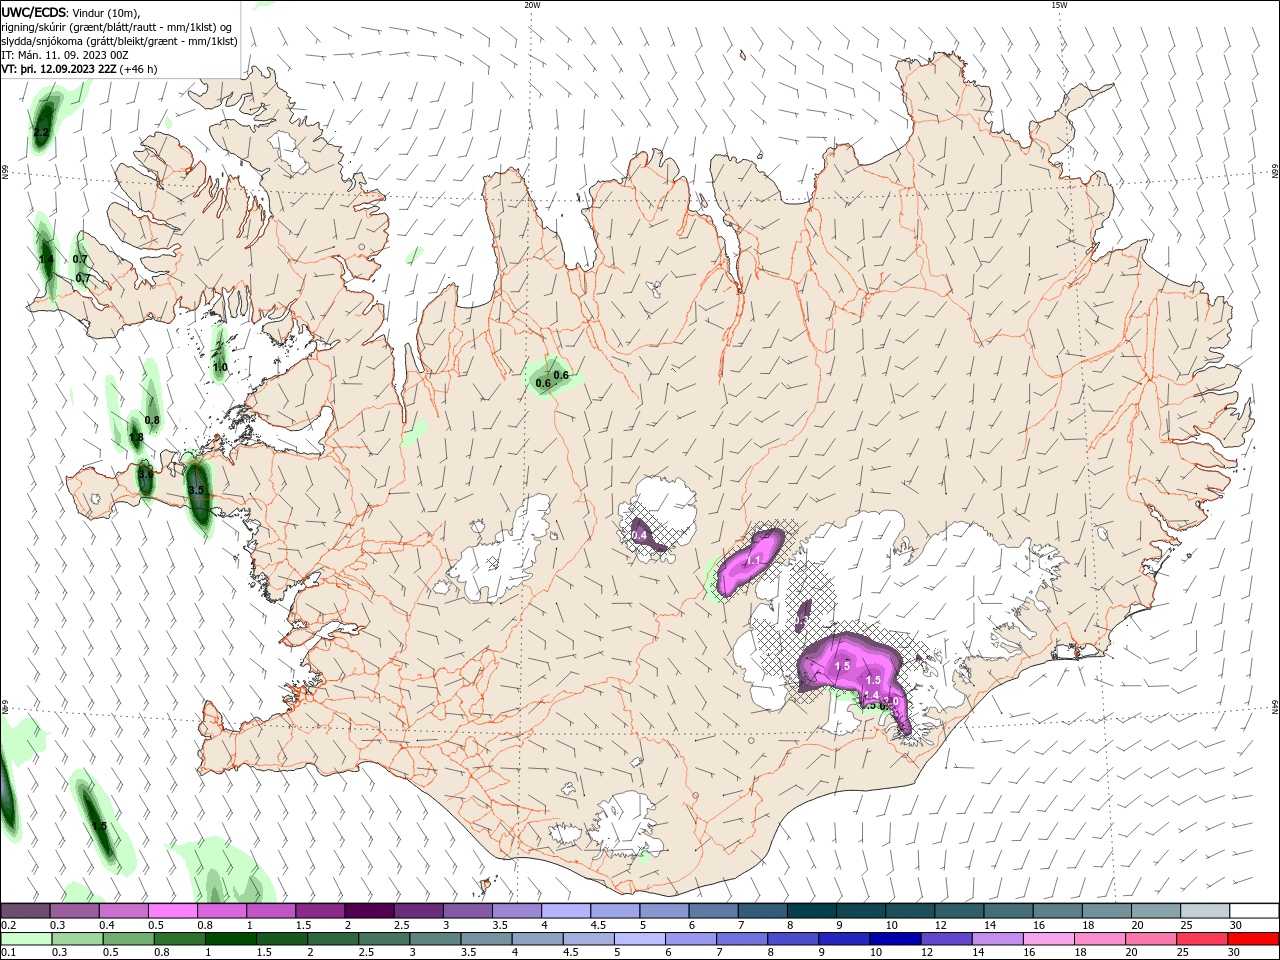
Task: Pick the violet swatch at rain value 12
Action: click(x=946, y=939)
